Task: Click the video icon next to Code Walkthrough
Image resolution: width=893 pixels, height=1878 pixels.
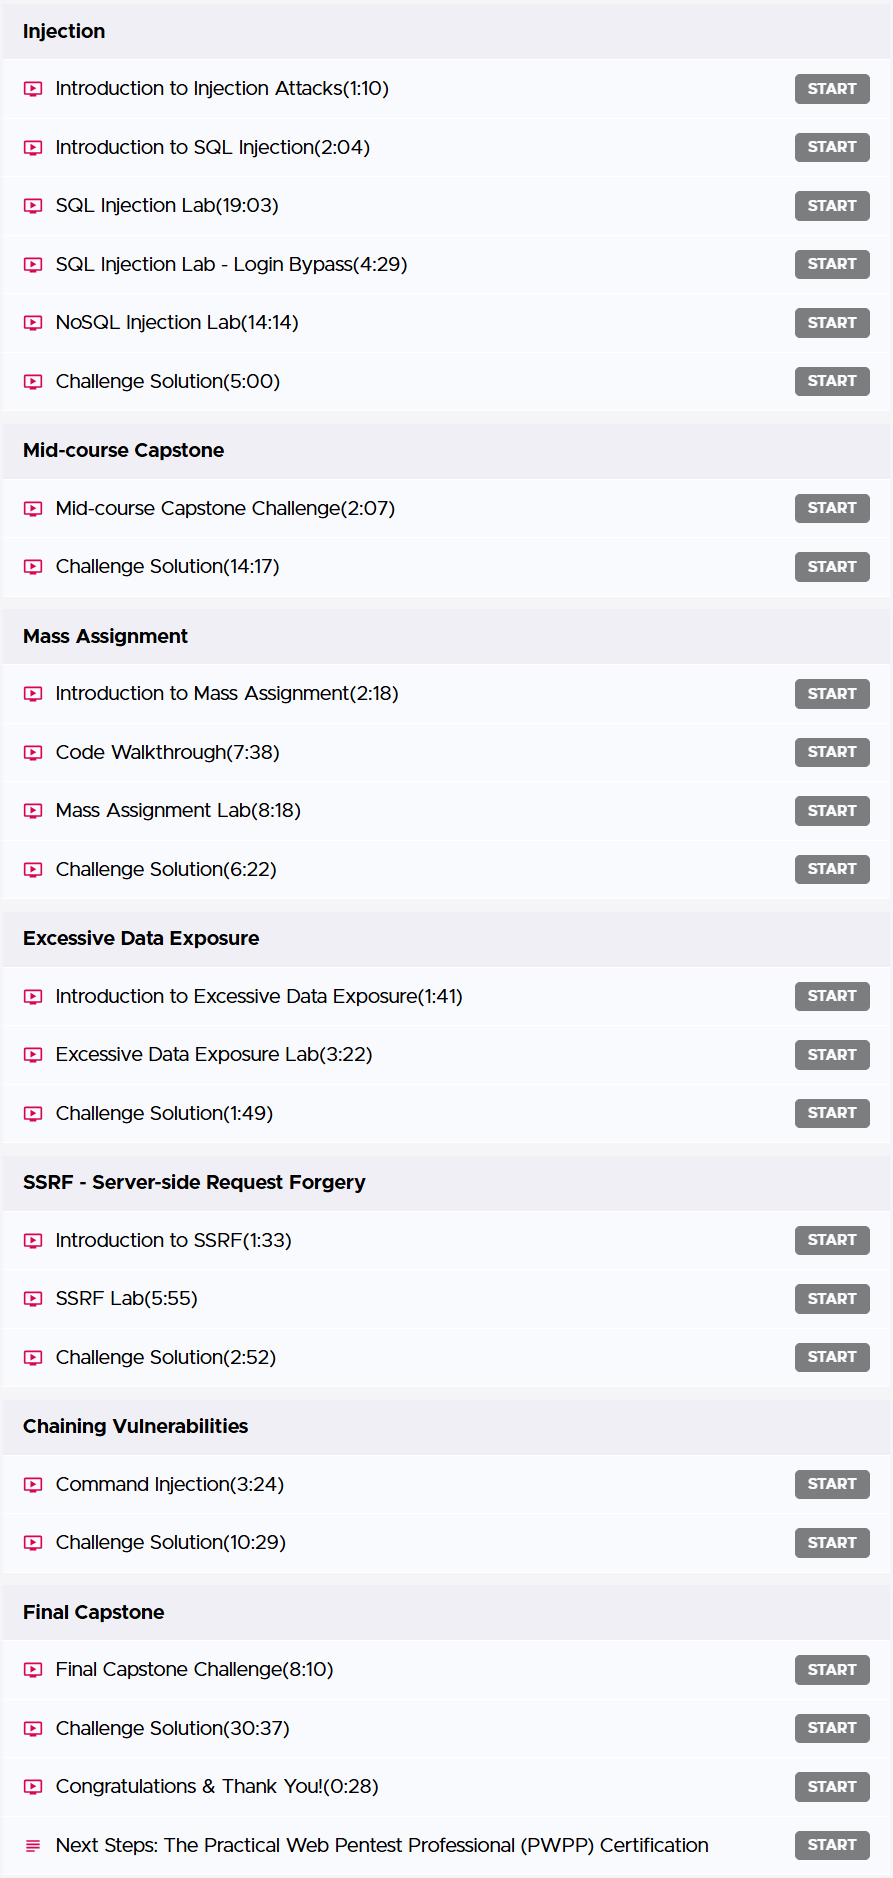Action: point(33,753)
